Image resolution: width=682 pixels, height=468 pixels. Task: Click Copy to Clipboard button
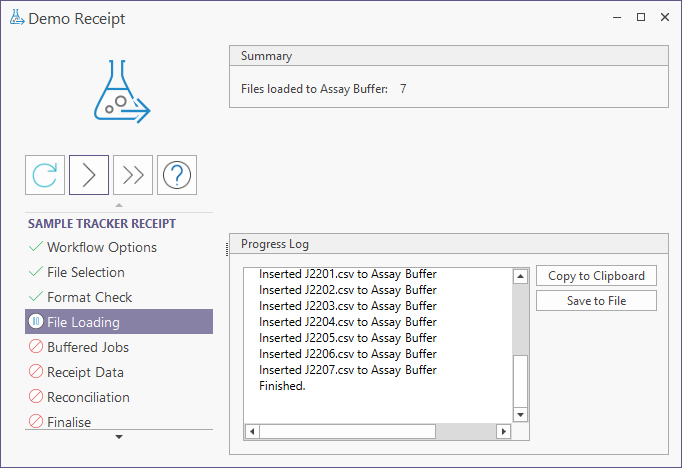coord(596,276)
